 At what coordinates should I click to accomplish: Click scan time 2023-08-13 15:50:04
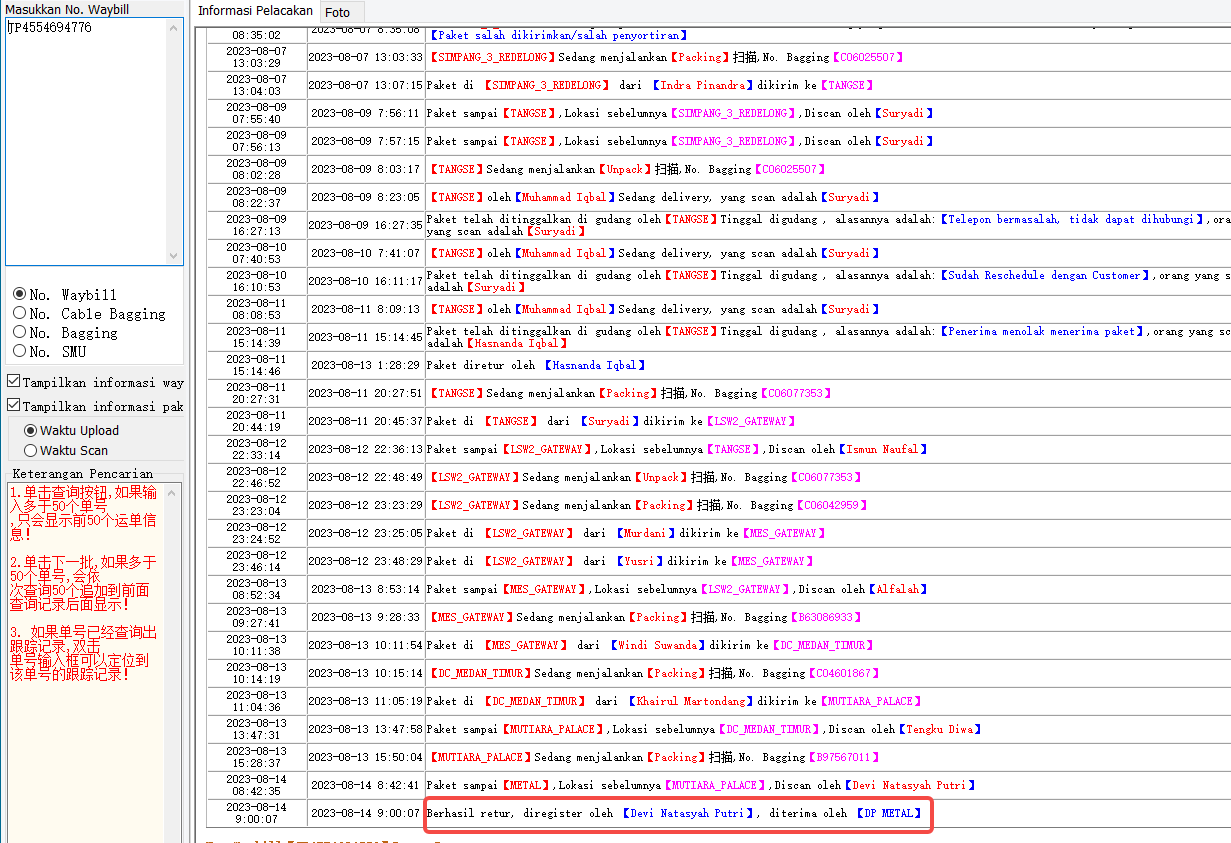pyautogui.click(x=366, y=757)
